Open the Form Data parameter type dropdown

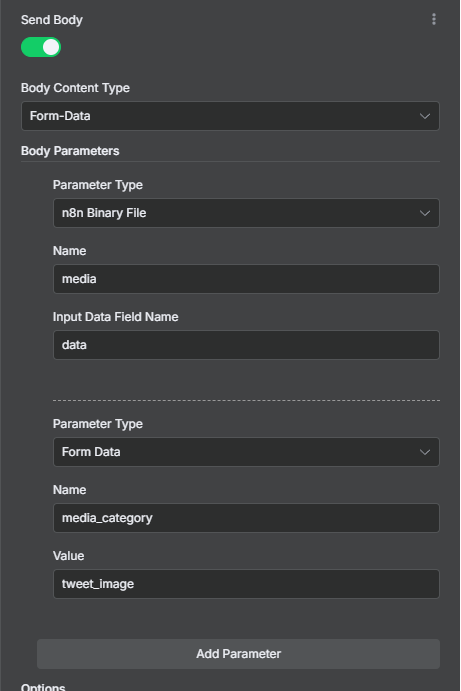pos(246,452)
